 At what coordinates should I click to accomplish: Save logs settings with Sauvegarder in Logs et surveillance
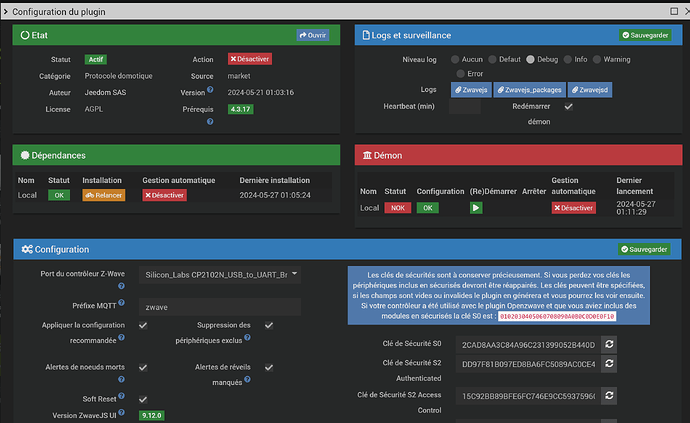click(645, 35)
